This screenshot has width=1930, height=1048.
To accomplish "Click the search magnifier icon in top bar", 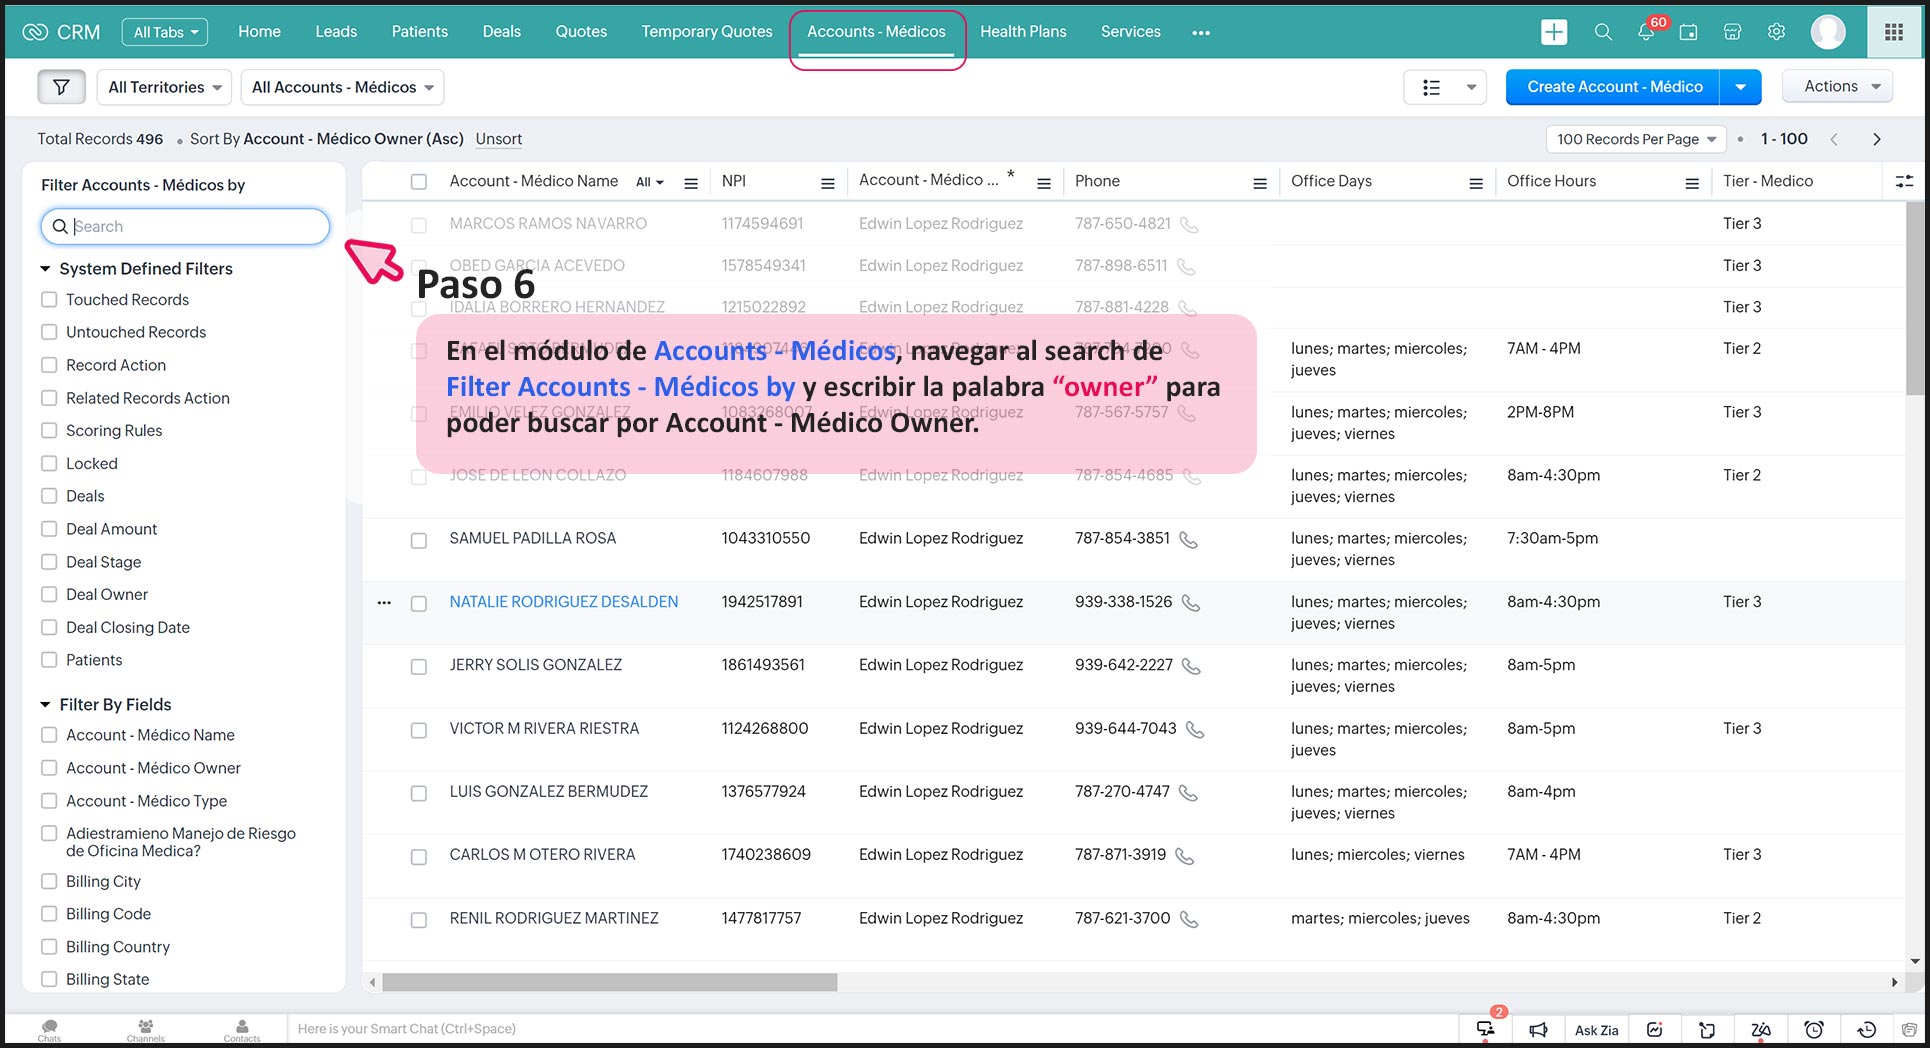I will tap(1603, 32).
